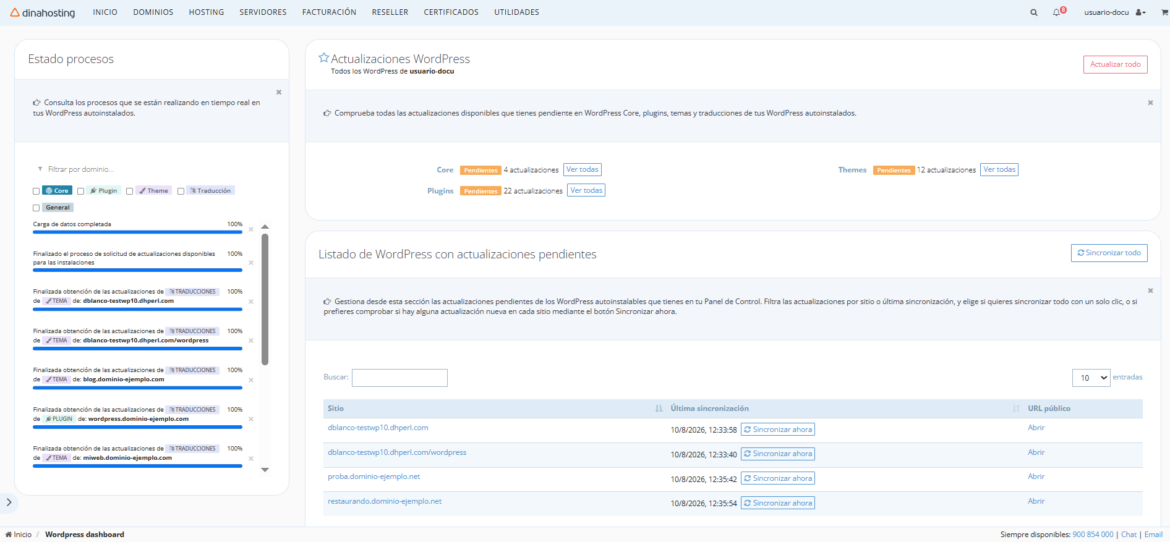Screen dimensions: 1170x542
Task: Click the Carga de datos completada progress bar
Action: coord(138,232)
